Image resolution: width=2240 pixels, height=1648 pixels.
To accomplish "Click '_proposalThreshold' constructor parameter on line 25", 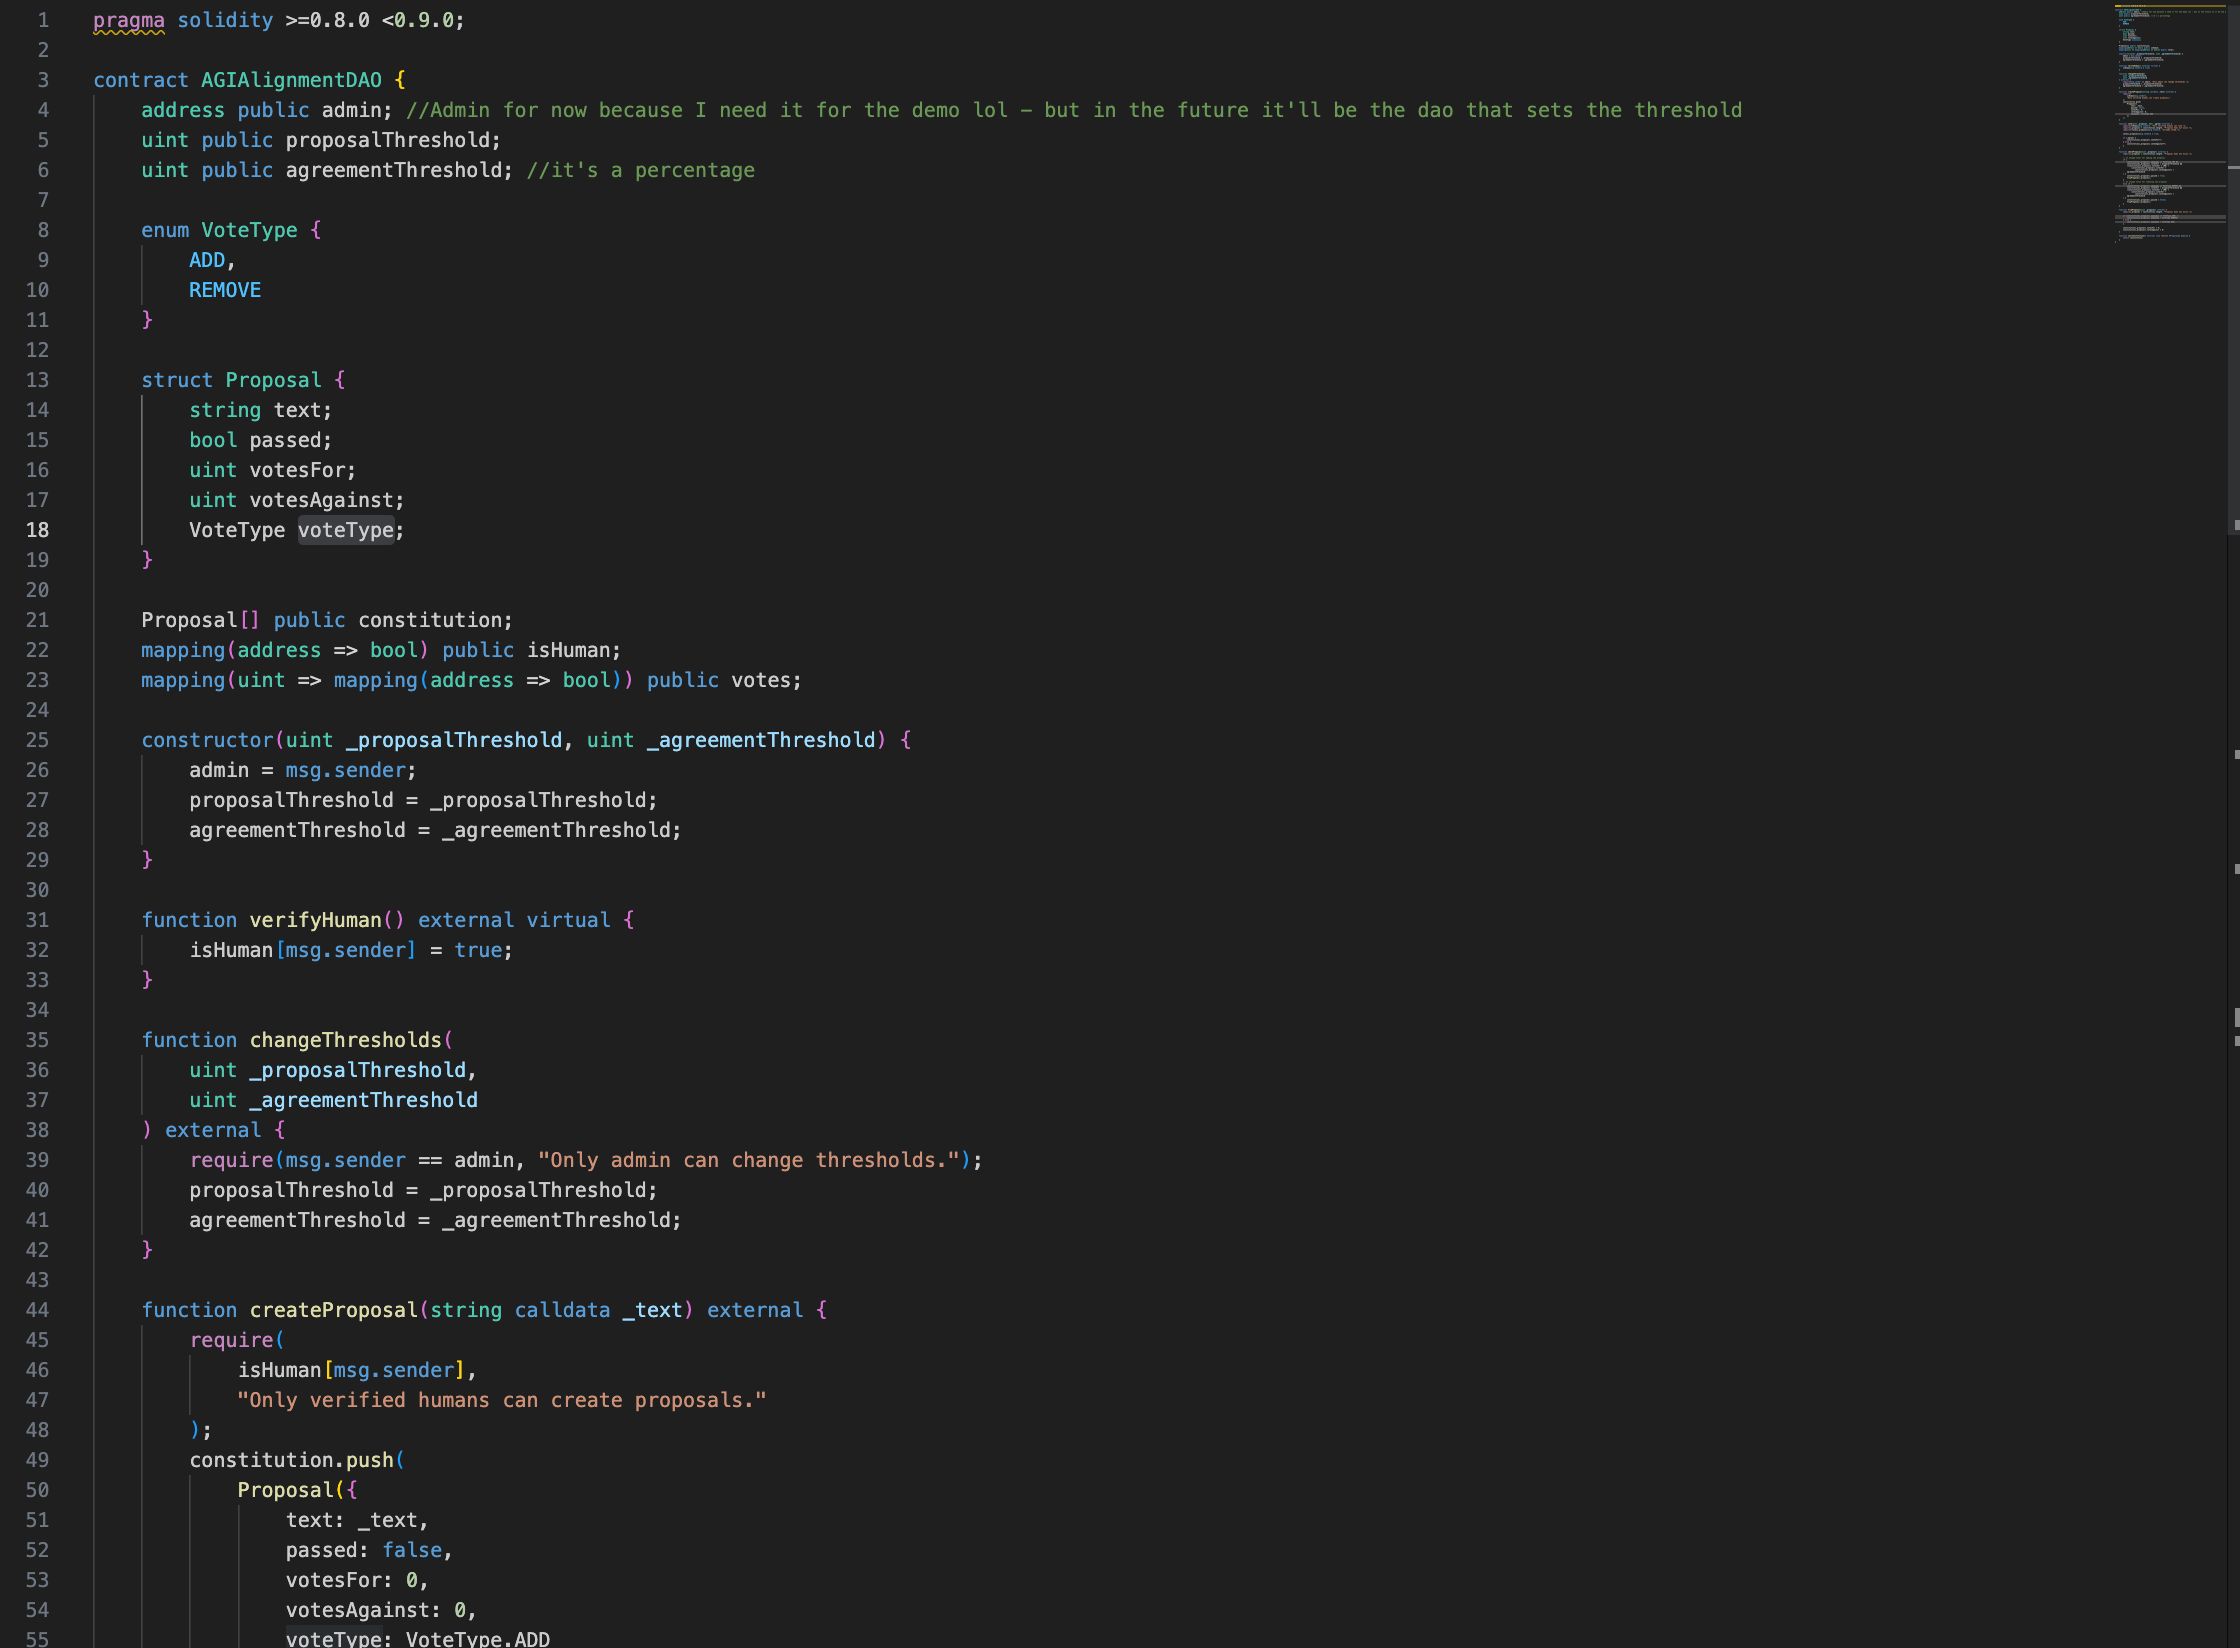I will 454,740.
